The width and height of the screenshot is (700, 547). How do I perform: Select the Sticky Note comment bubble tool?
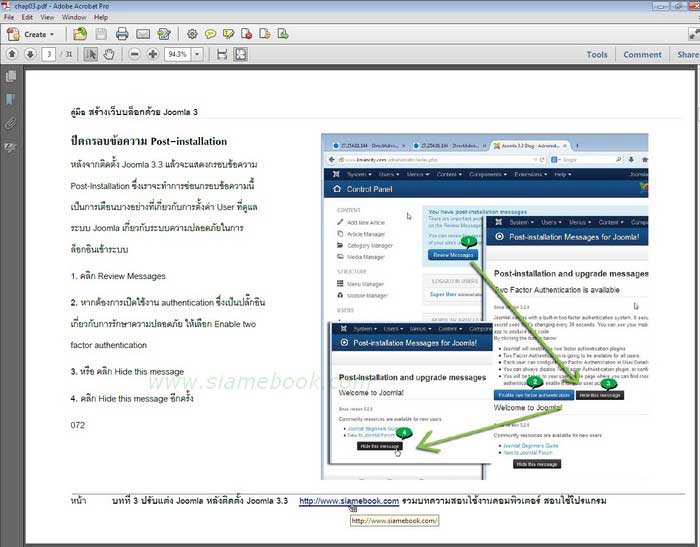click(x=210, y=34)
